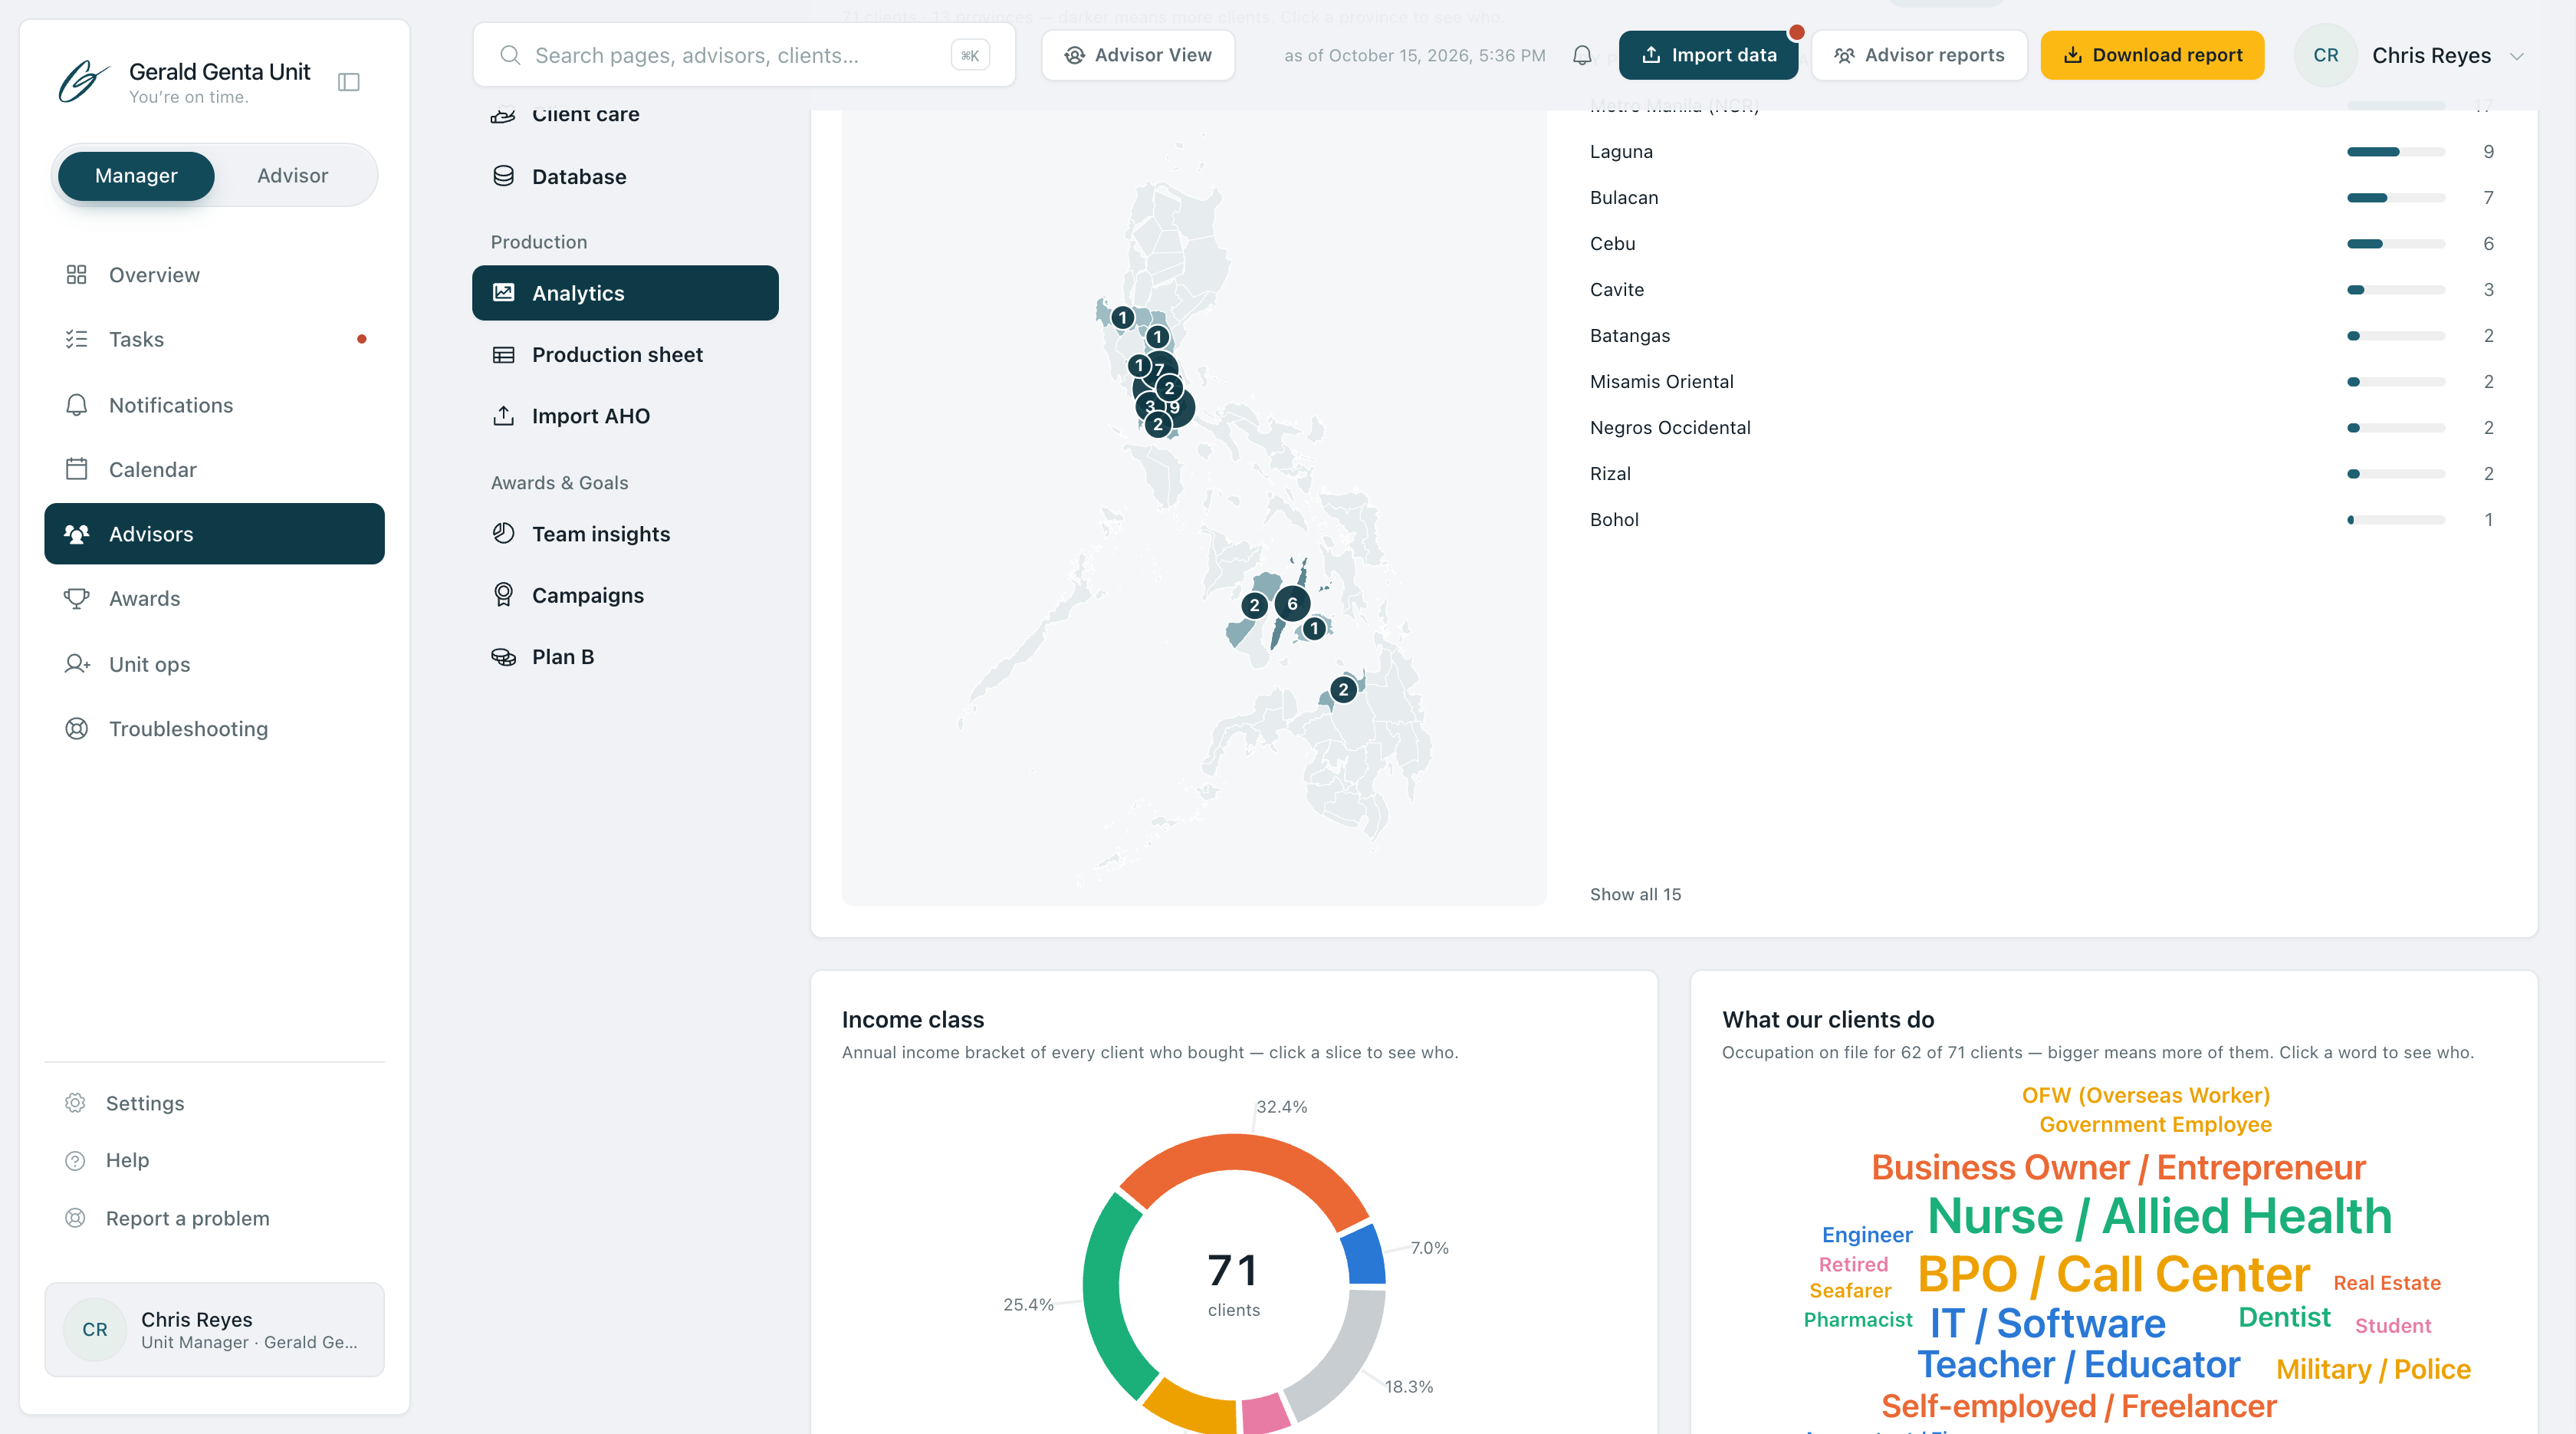Screen dimensions: 2576x1434
Task: Open the Calendar page
Action: [x=214, y=469]
